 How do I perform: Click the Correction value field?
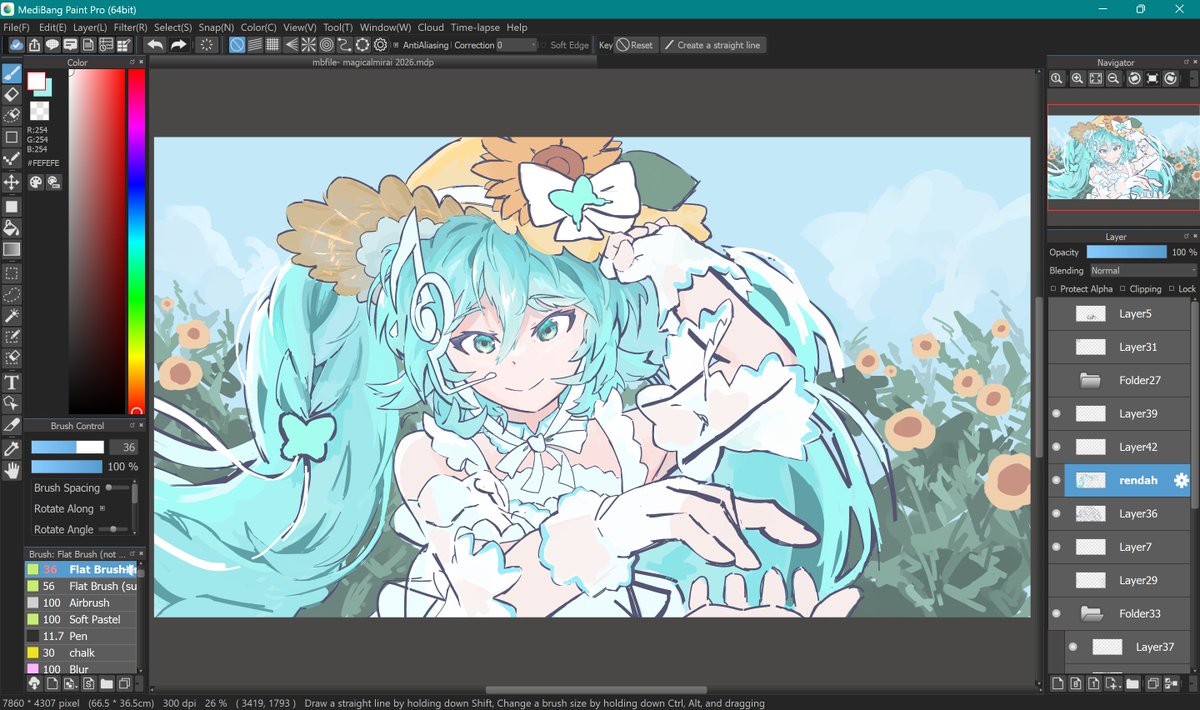point(515,45)
